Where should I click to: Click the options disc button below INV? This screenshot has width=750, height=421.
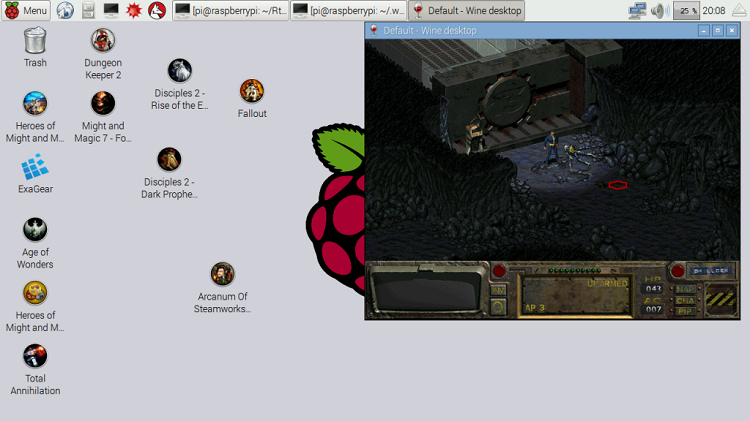click(x=498, y=307)
